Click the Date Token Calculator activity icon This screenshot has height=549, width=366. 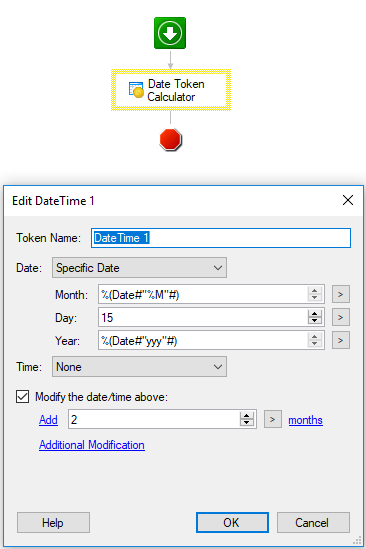(136, 90)
